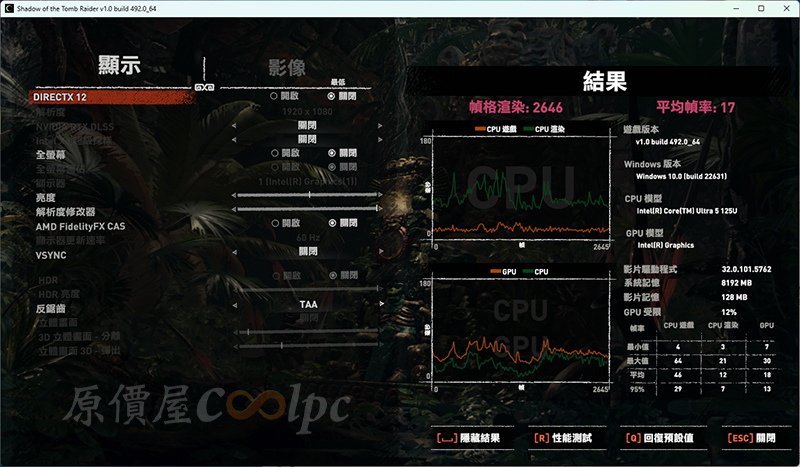This screenshot has width=800, height=467.
Task: Click the 60 Hz refresh rate value
Action: [x=308, y=237]
